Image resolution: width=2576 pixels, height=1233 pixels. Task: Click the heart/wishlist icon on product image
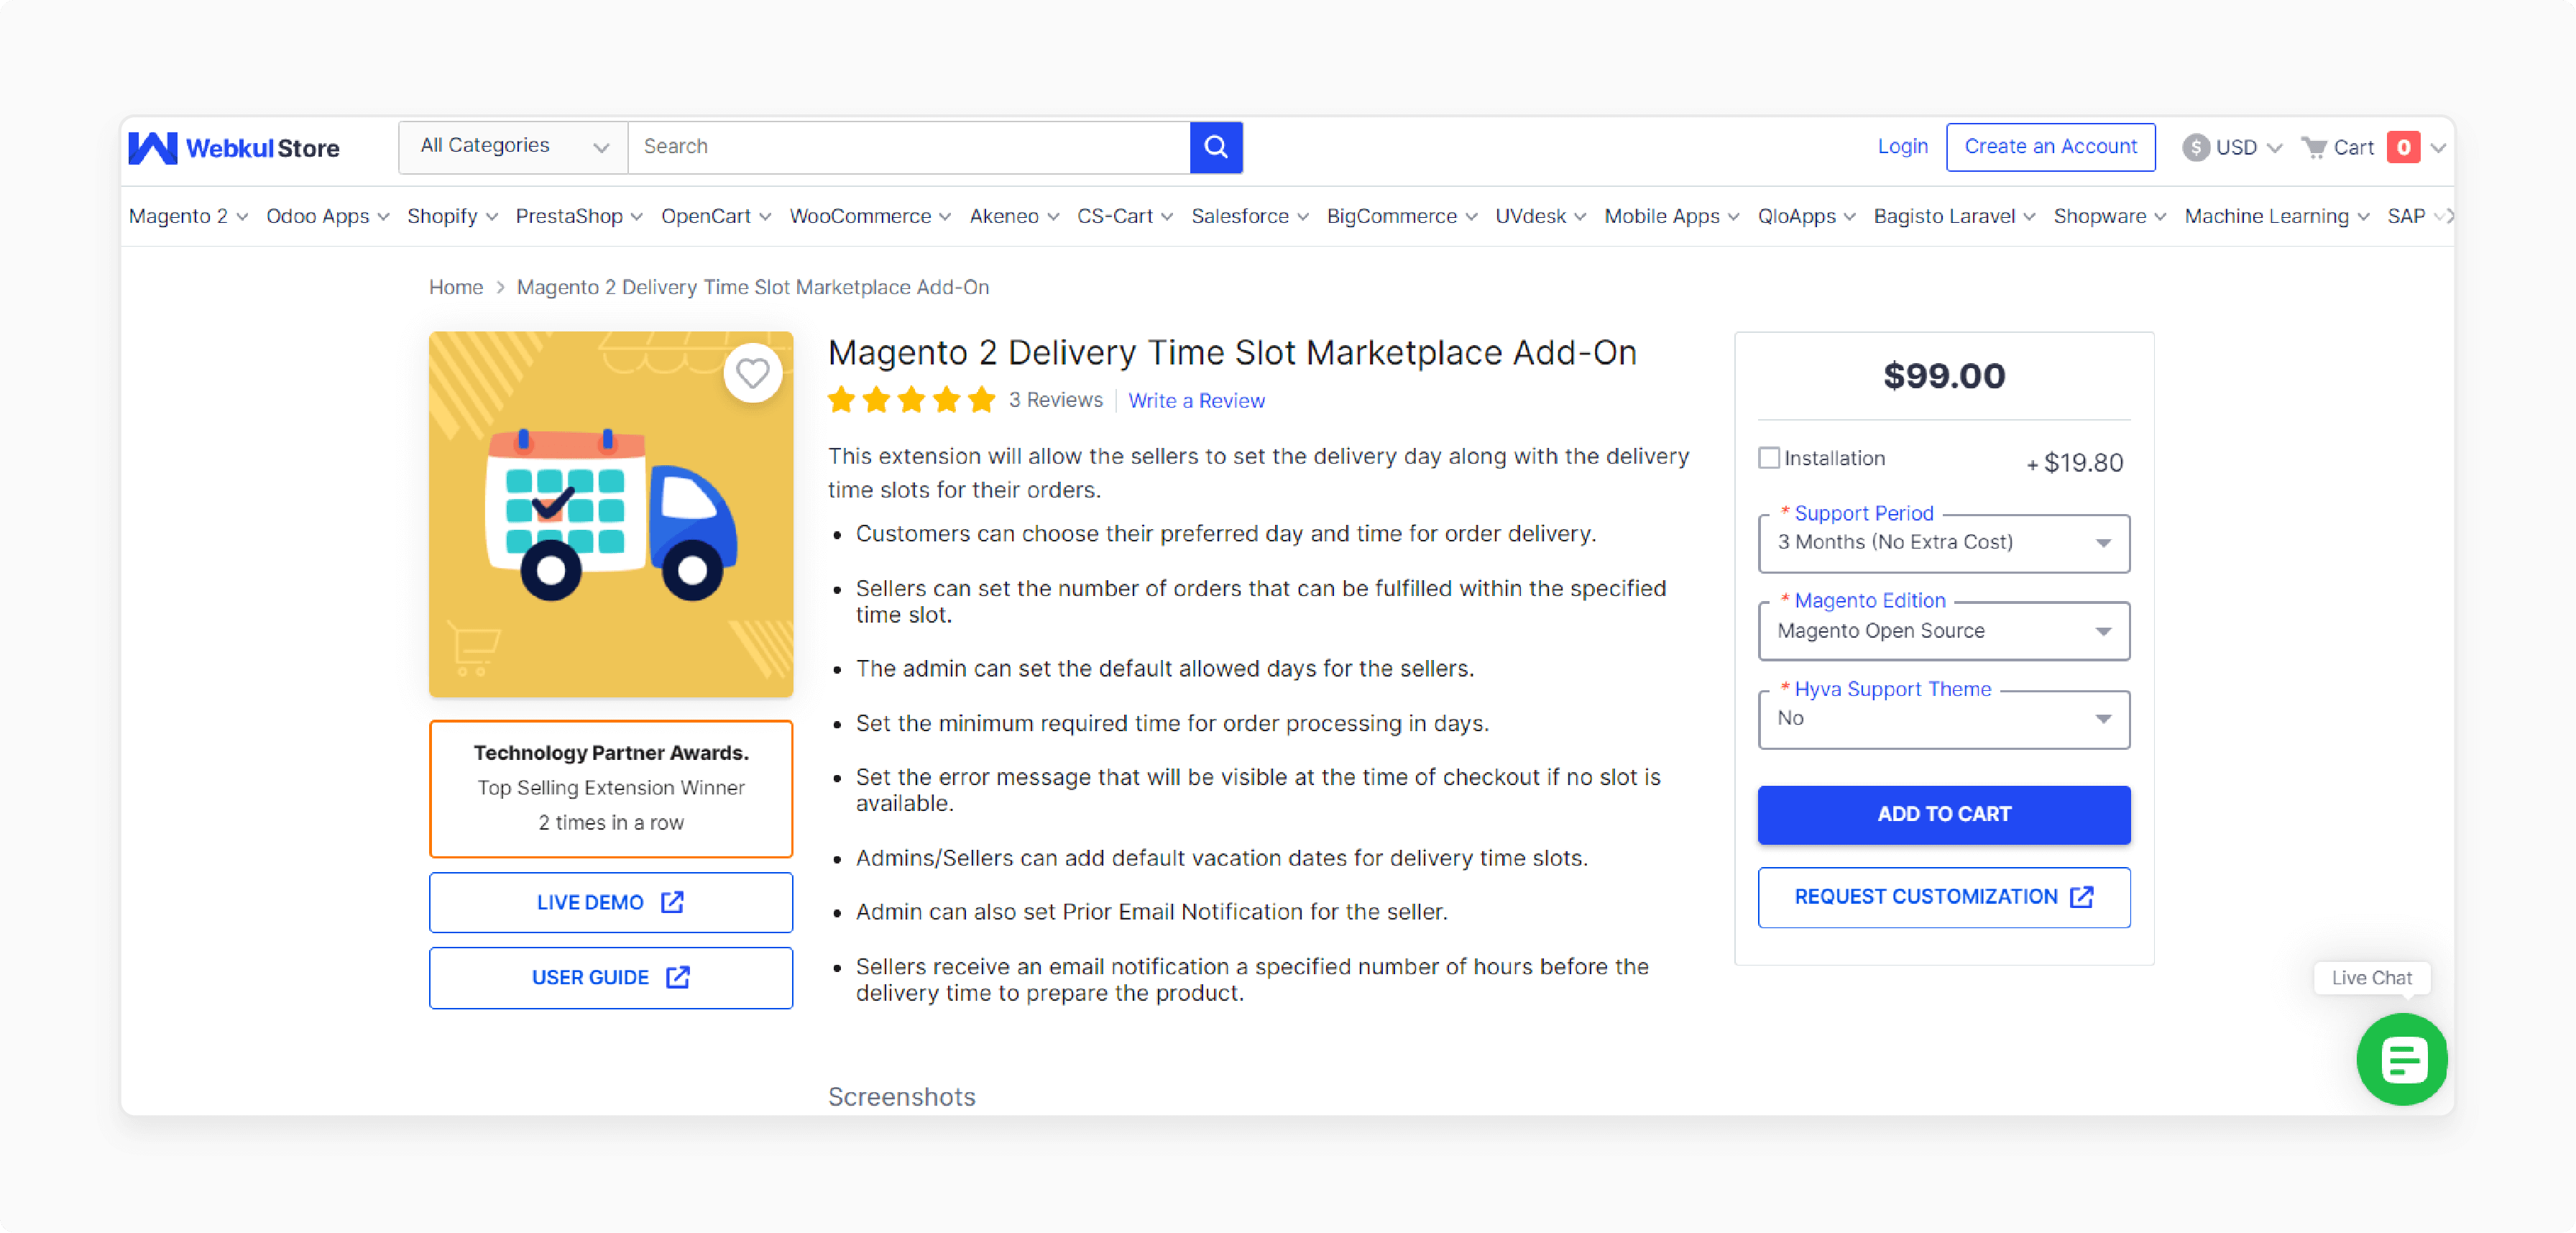point(751,372)
